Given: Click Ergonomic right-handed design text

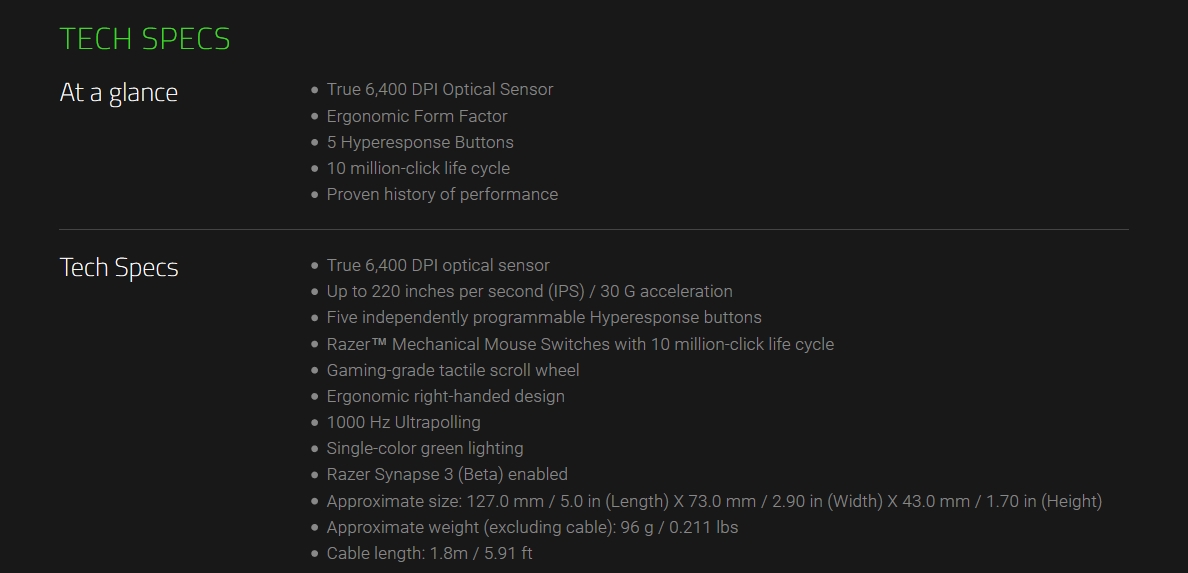Looking at the screenshot, I should pyautogui.click(x=446, y=396).
